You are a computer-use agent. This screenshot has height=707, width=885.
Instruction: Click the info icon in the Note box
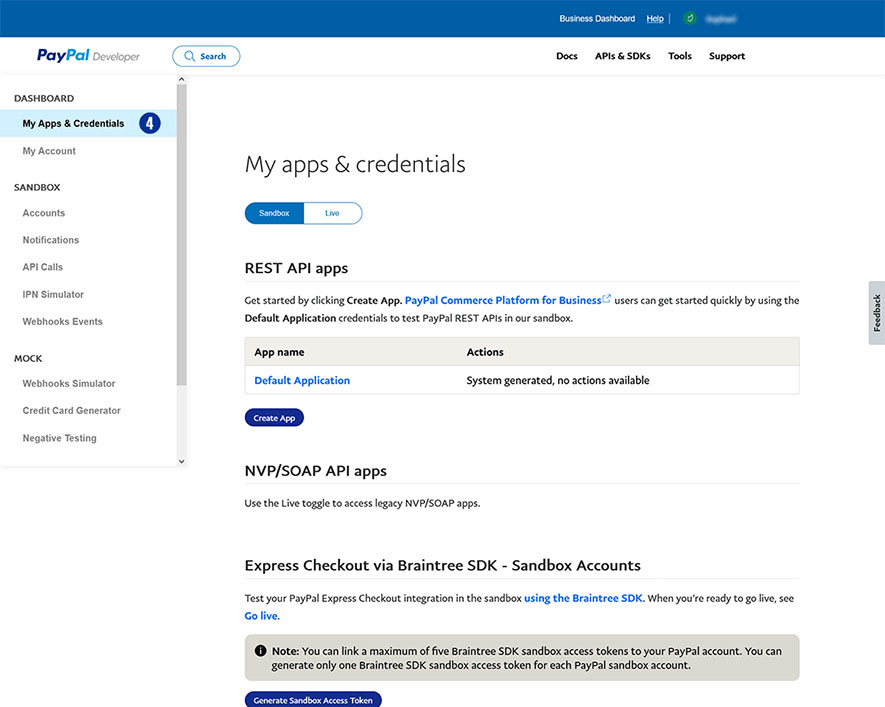[x=261, y=650]
